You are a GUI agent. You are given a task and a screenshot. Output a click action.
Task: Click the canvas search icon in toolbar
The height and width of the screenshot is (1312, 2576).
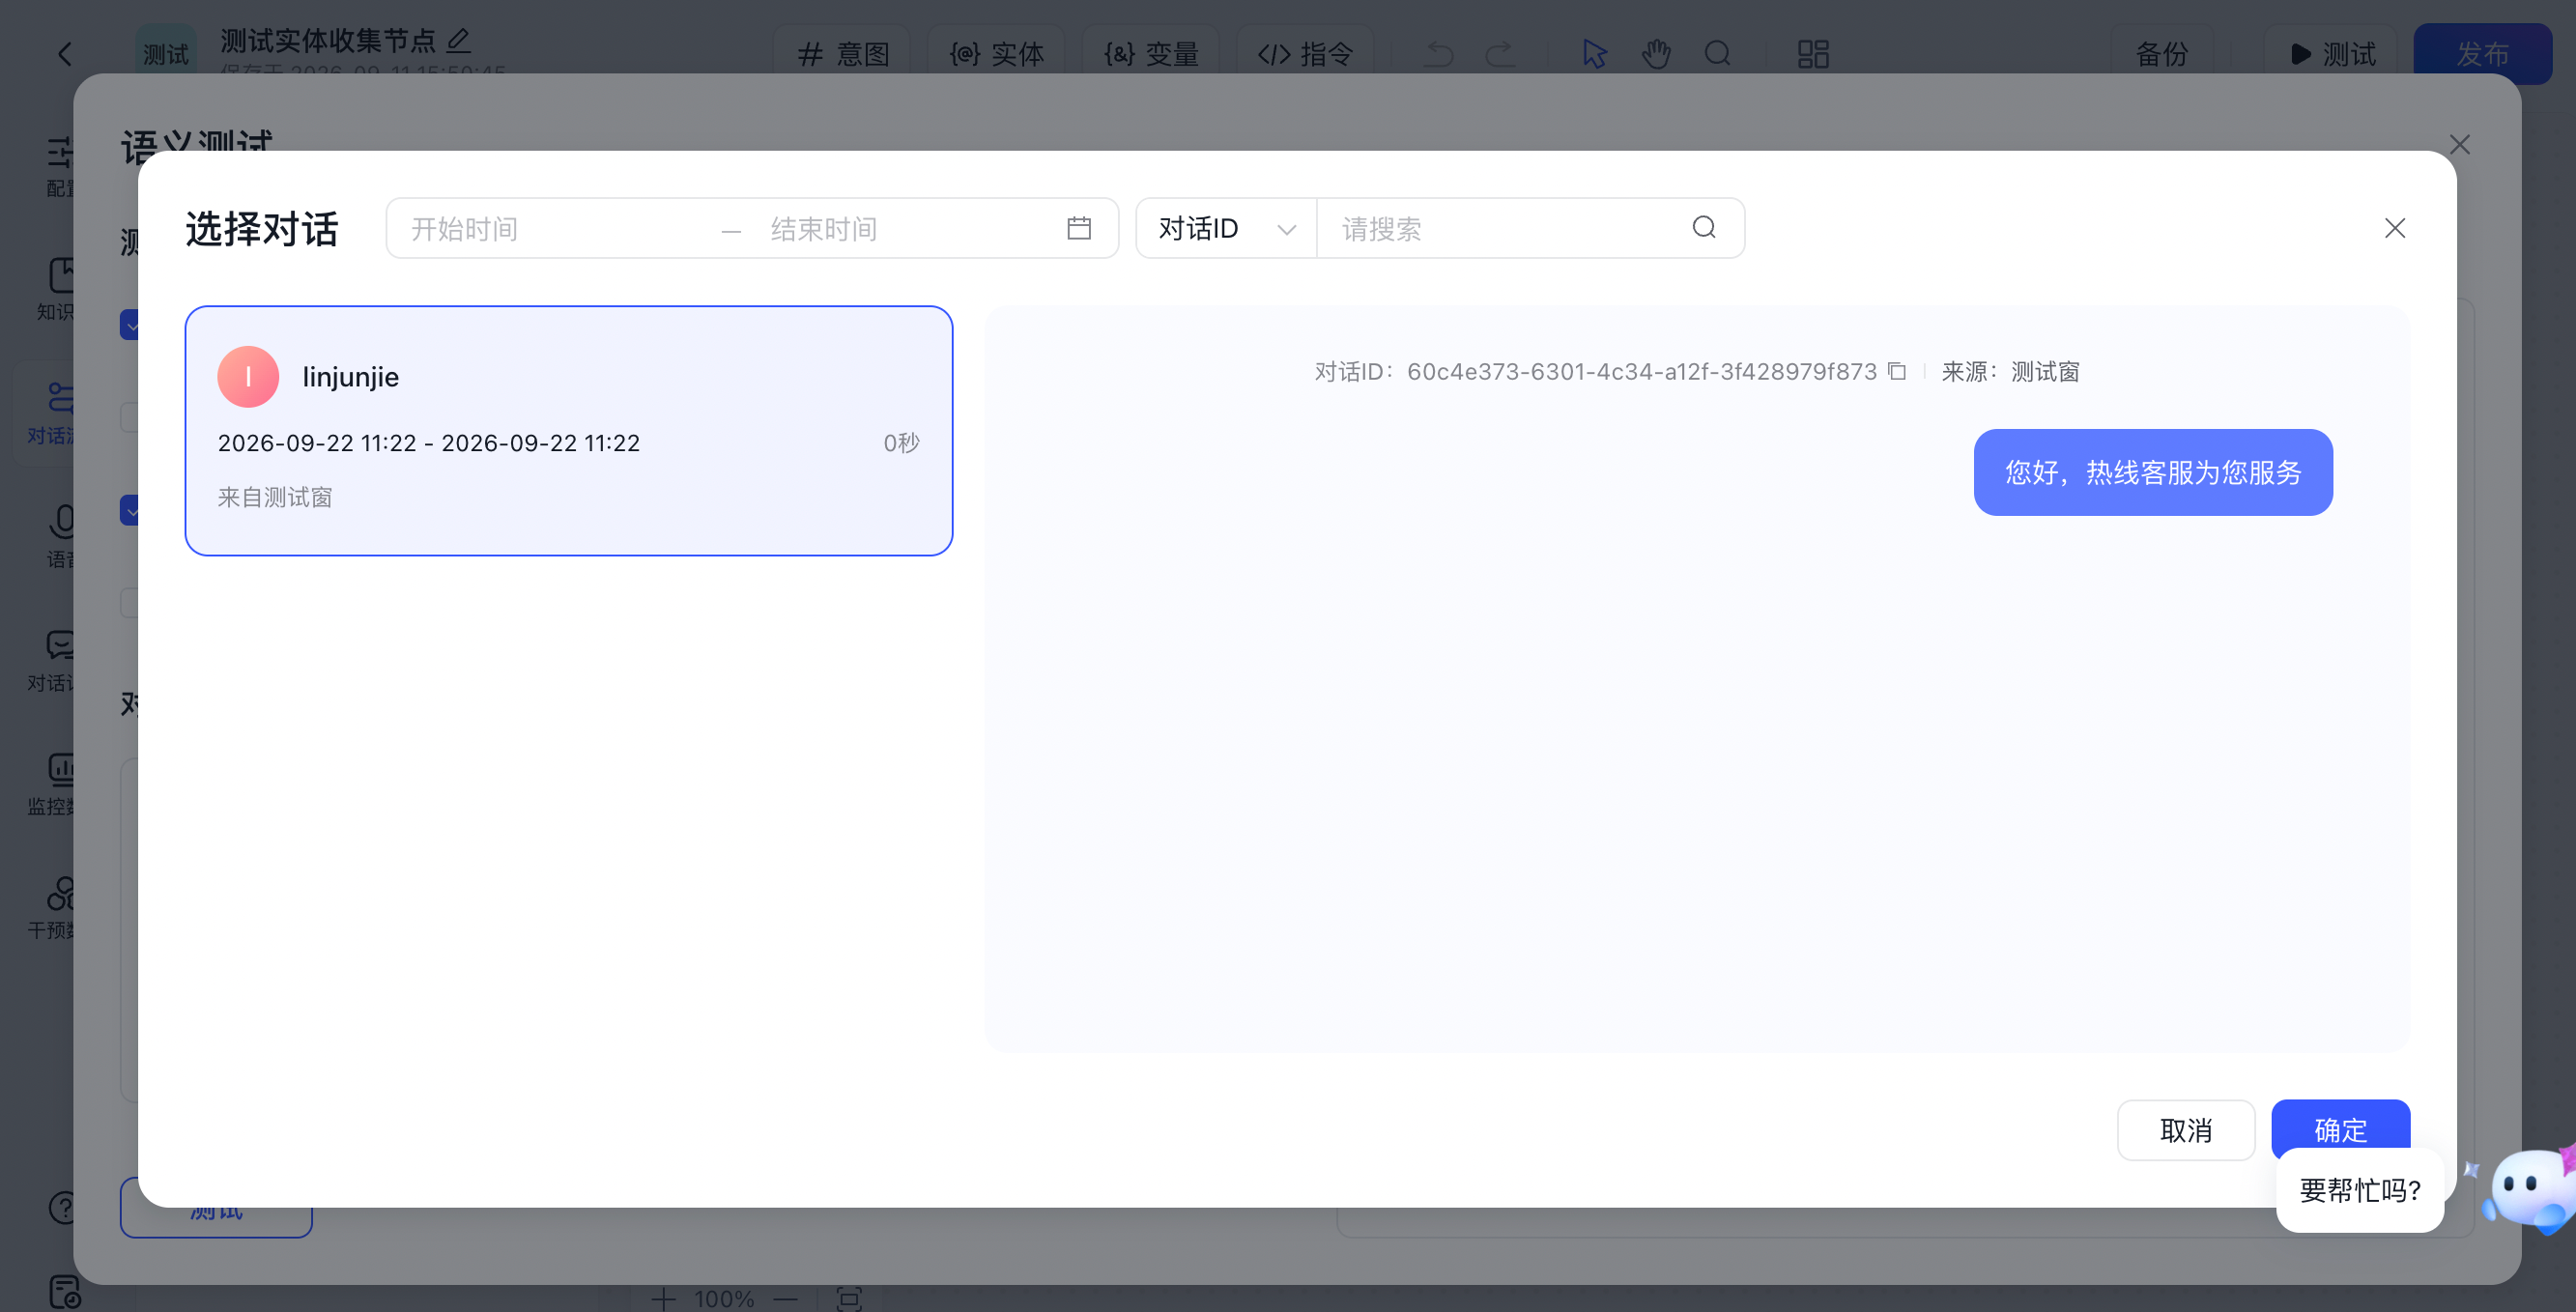1718,53
